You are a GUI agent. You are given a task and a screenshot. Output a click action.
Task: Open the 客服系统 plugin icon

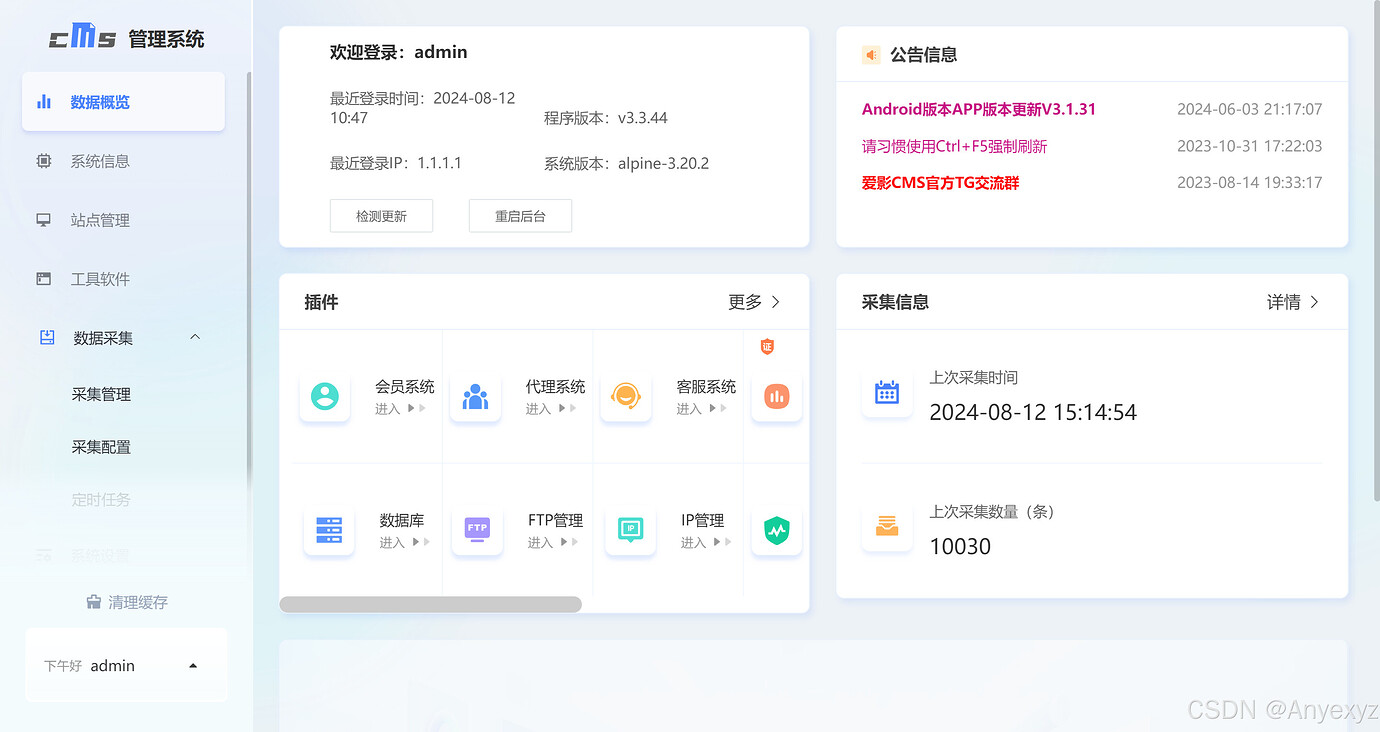tap(626, 396)
